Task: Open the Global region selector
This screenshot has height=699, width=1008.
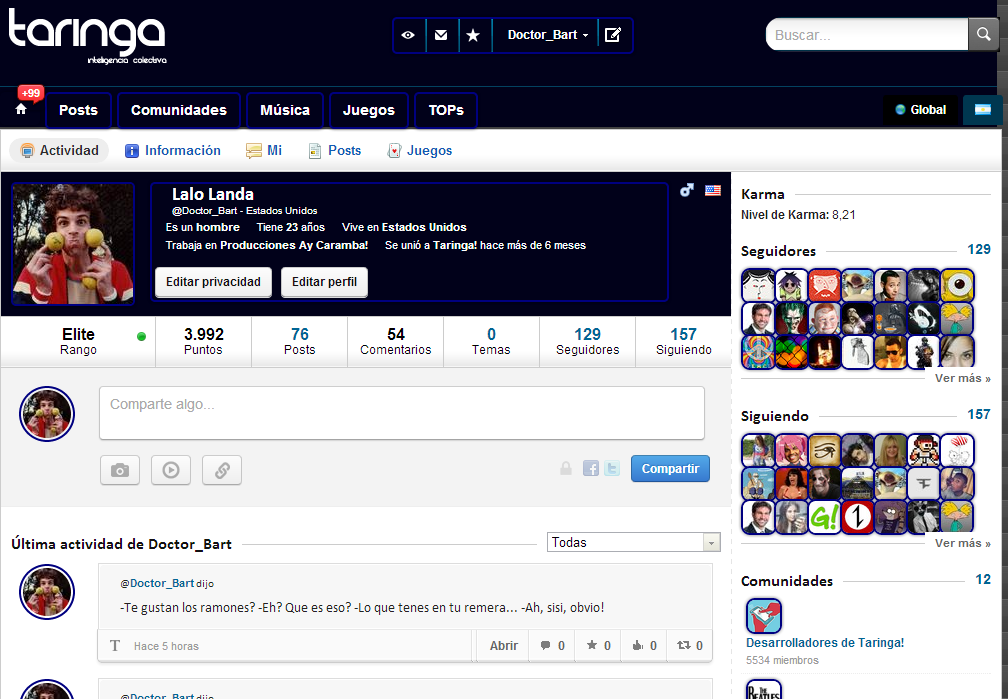Action: (x=921, y=110)
